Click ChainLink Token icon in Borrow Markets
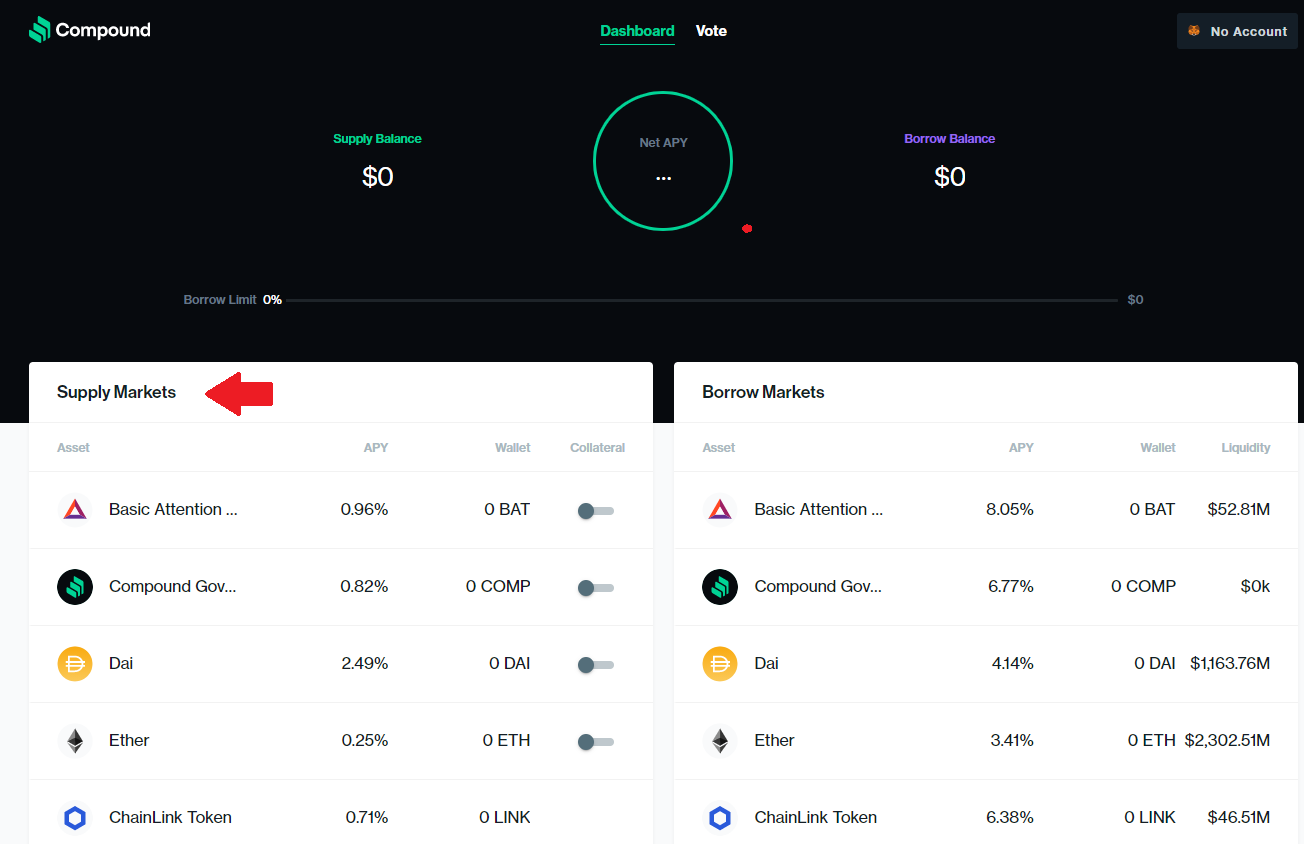Viewport: 1304px width, 844px height. click(720, 818)
